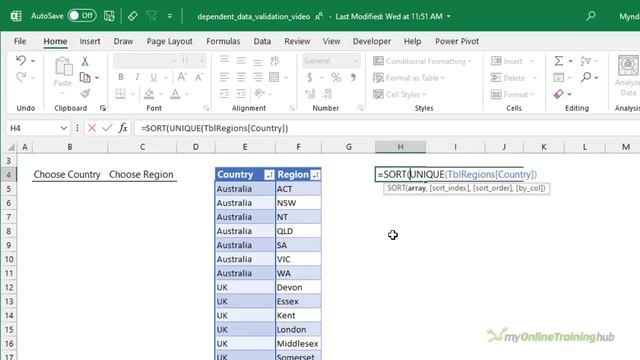This screenshot has height=360, width=640.
Task: Click the Select All corner triangle
Action: [x=11, y=147]
